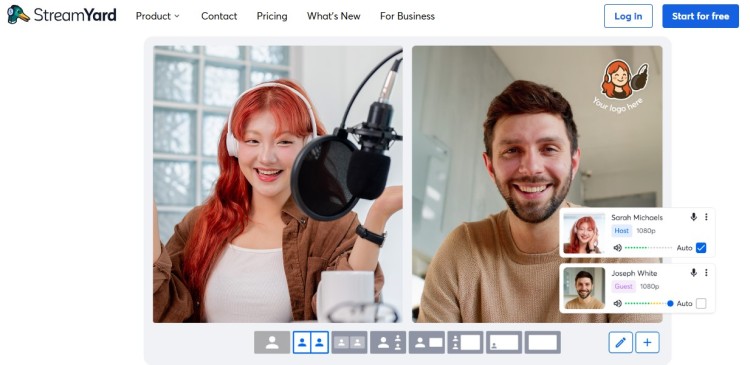Open the Pricing page
The width and height of the screenshot is (750, 365).
pos(272,16)
